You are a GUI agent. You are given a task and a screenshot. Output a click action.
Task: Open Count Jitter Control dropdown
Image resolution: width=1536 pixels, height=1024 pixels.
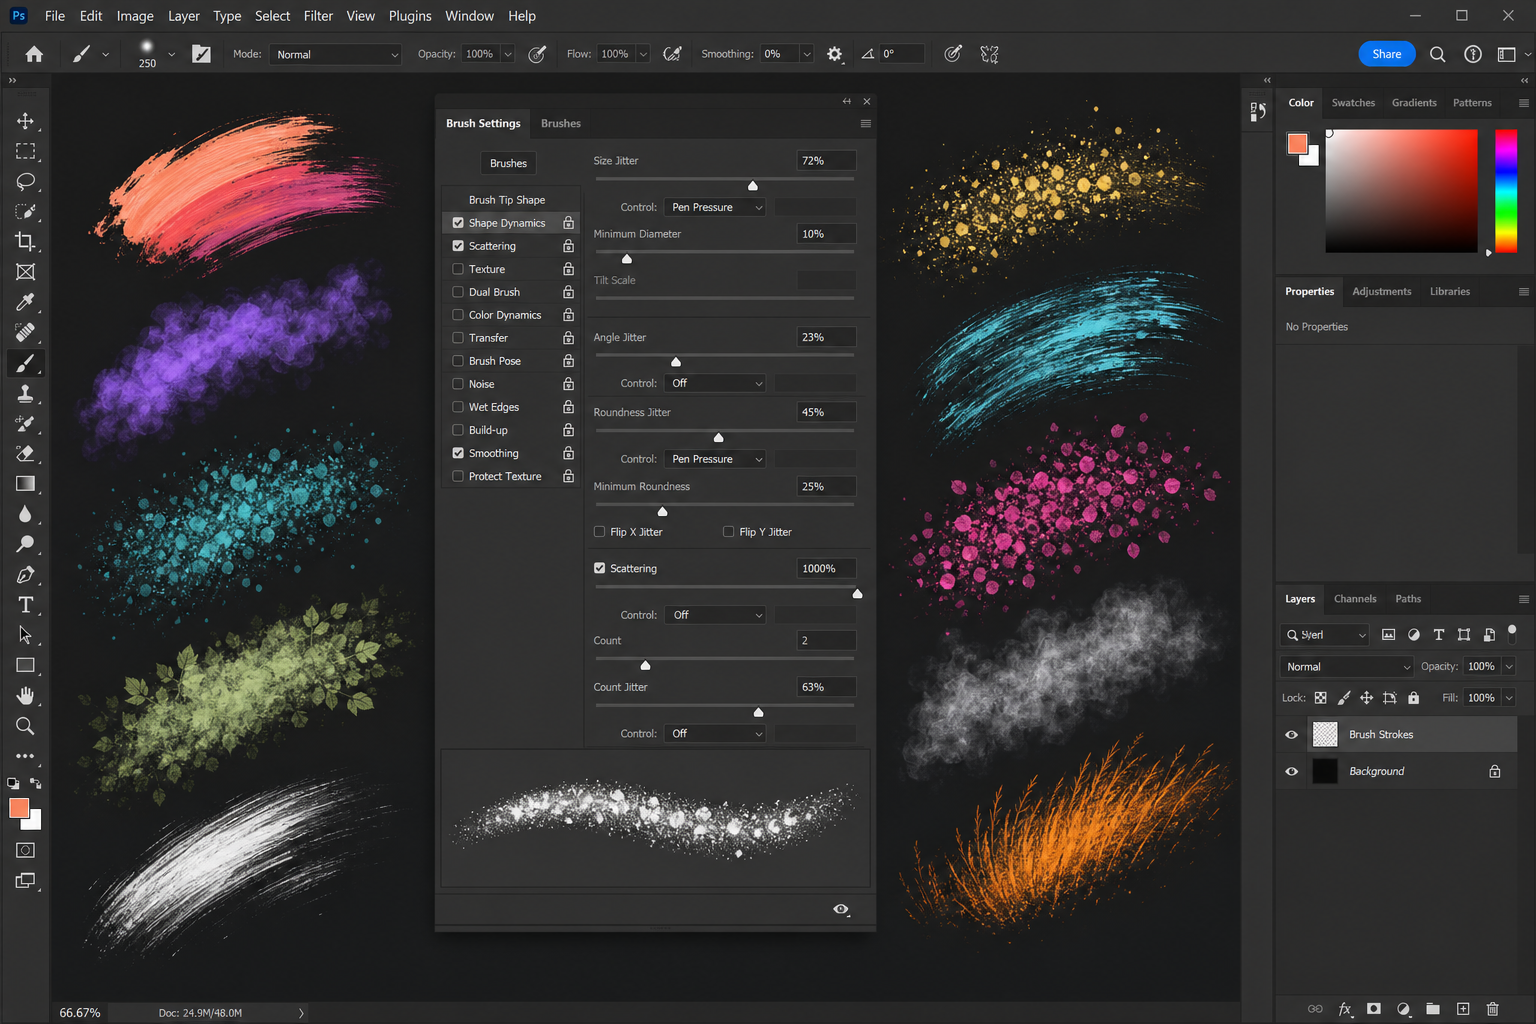click(x=716, y=733)
